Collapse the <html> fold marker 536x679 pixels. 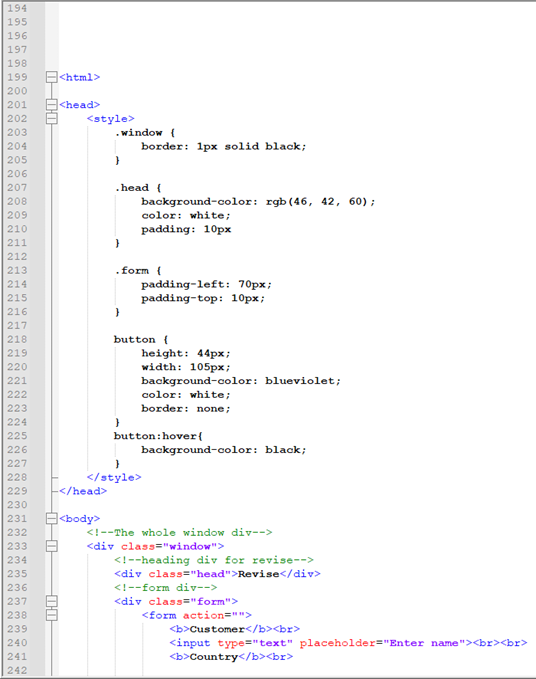click(x=52, y=77)
